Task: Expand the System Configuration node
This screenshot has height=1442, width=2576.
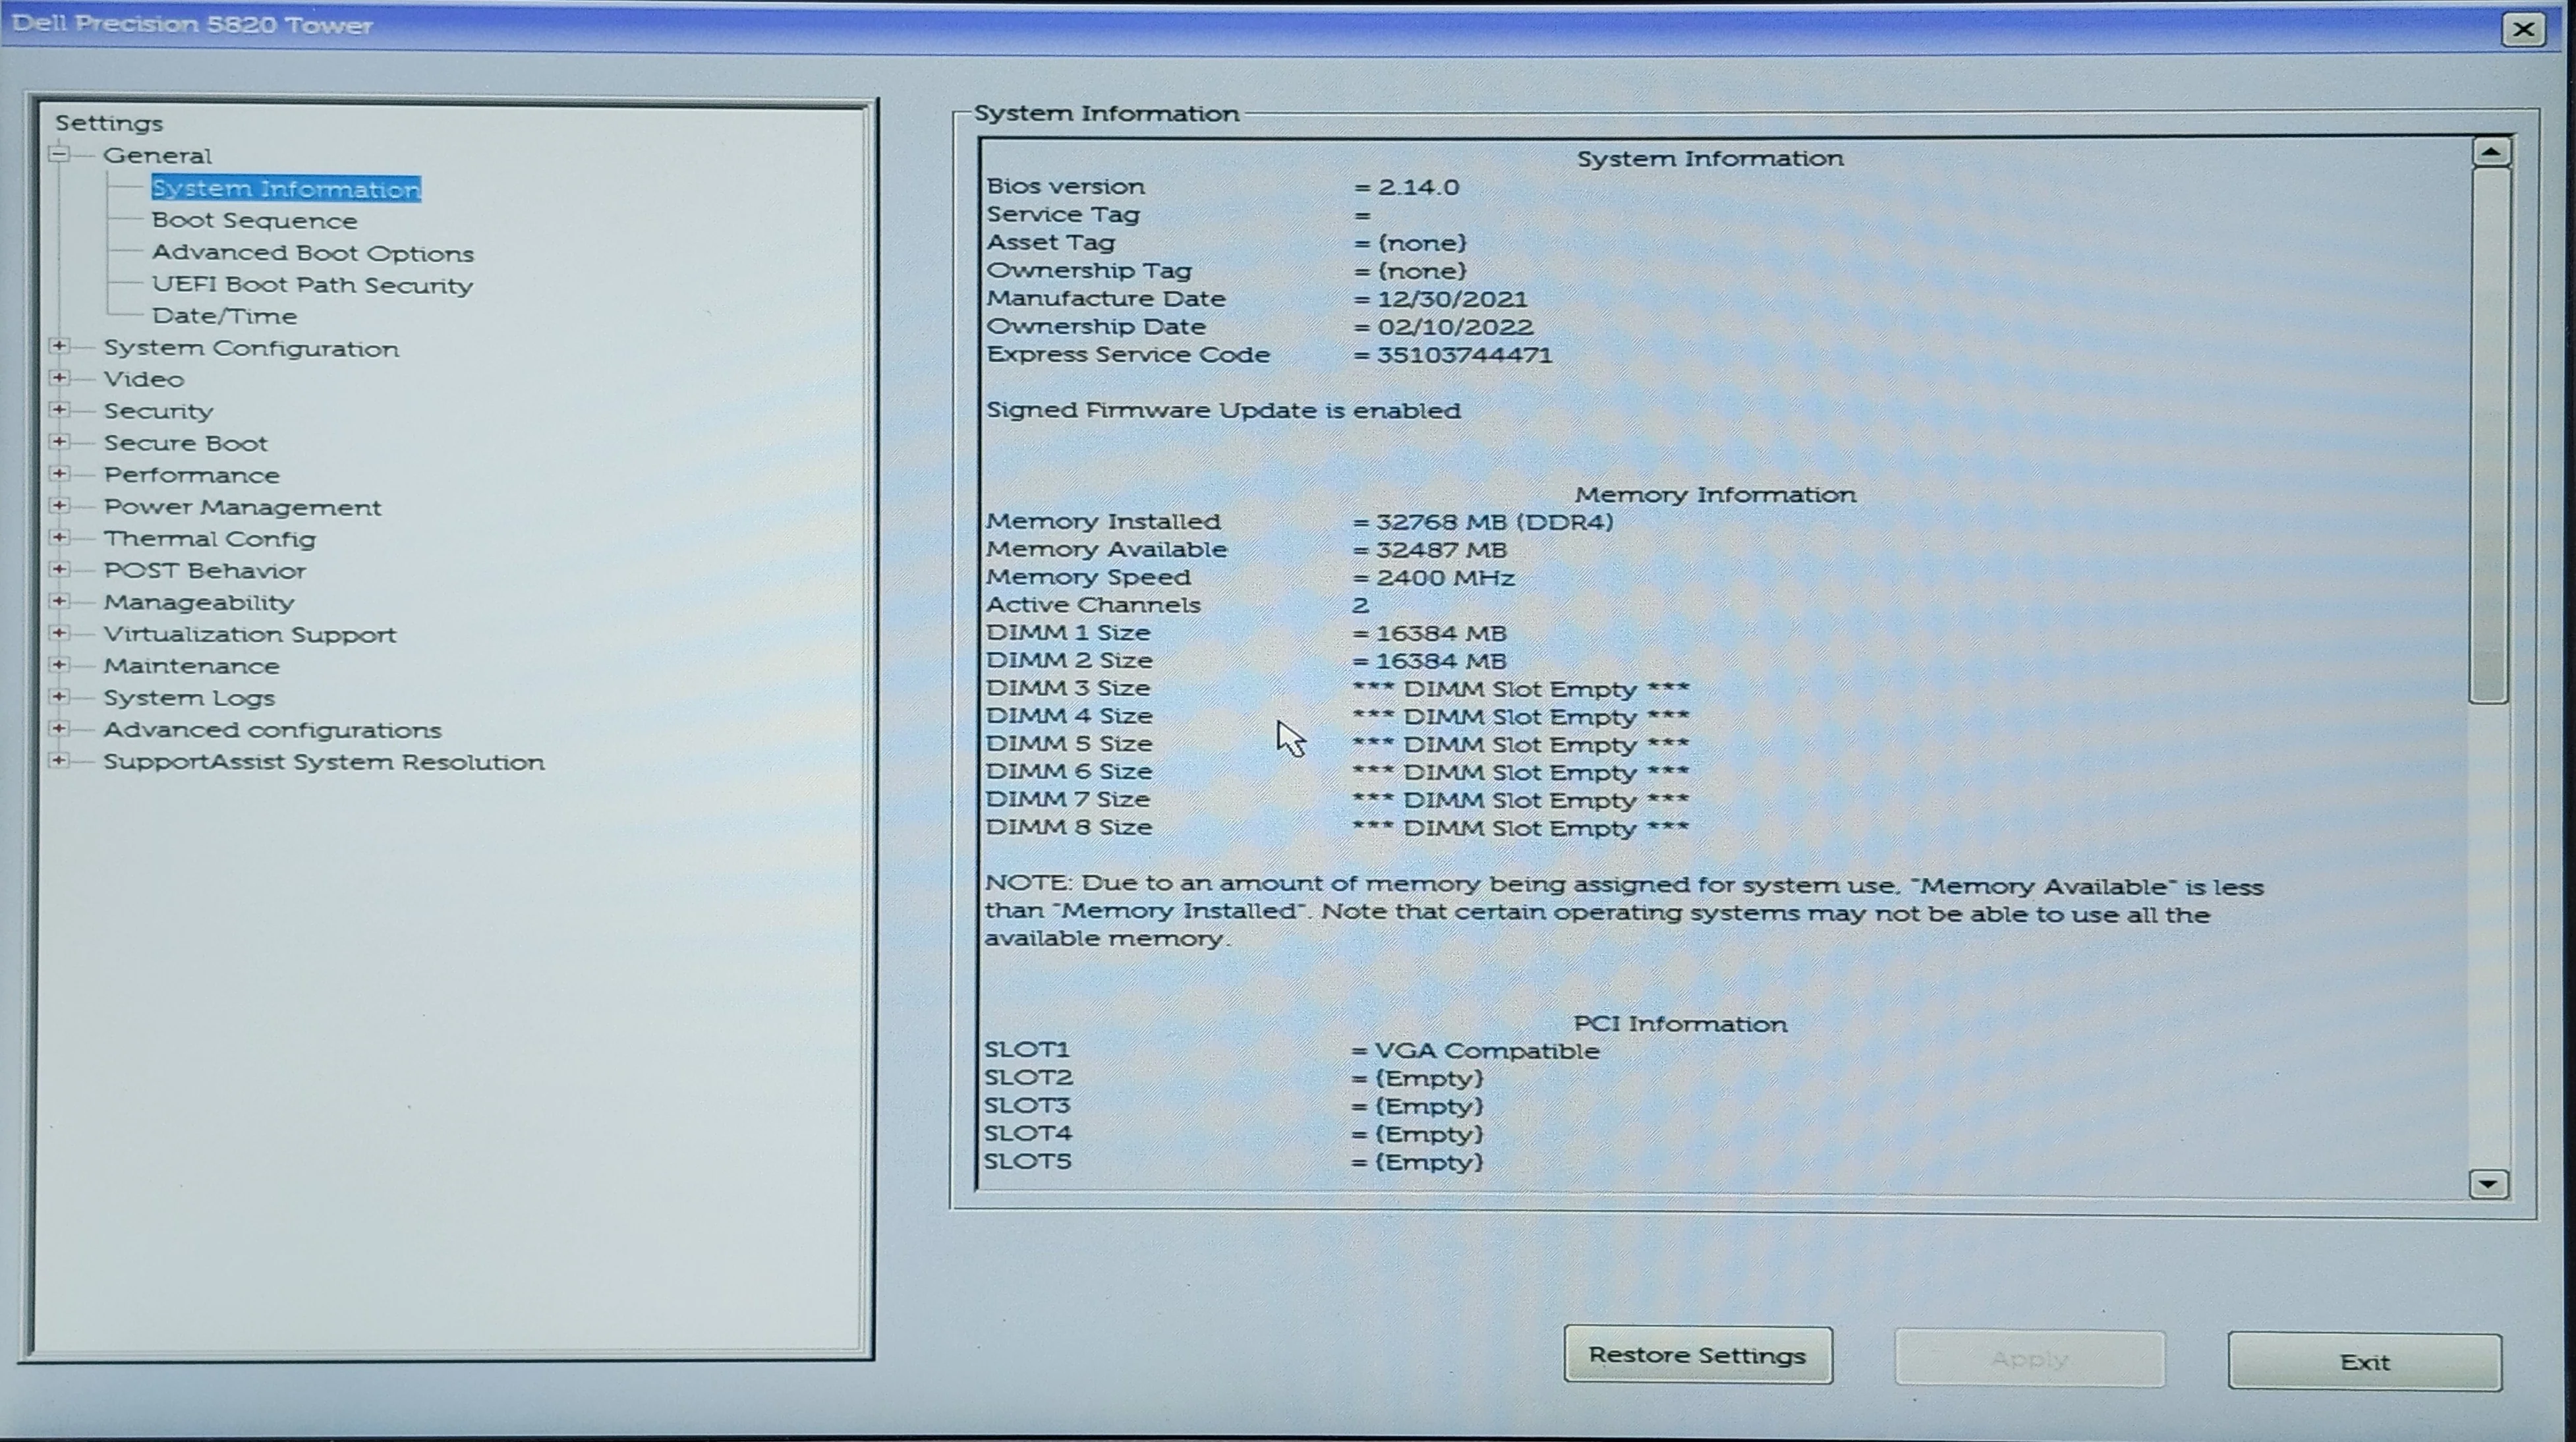Action: click(x=60, y=346)
